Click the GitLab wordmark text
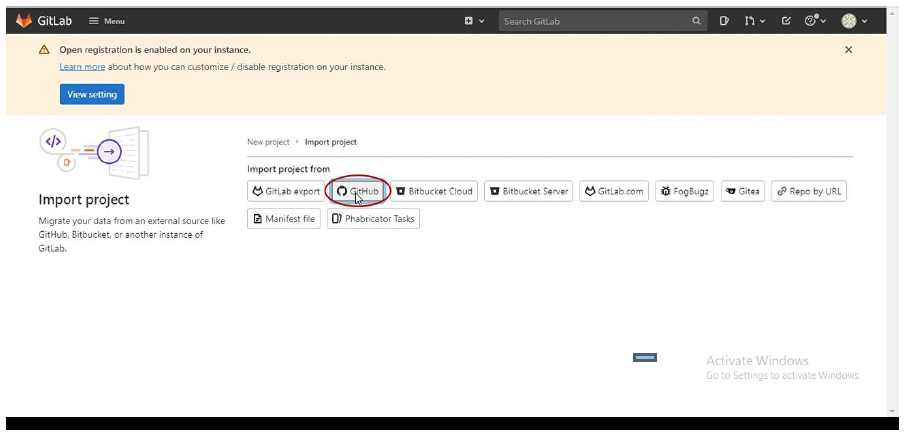905x437 pixels. [55, 21]
